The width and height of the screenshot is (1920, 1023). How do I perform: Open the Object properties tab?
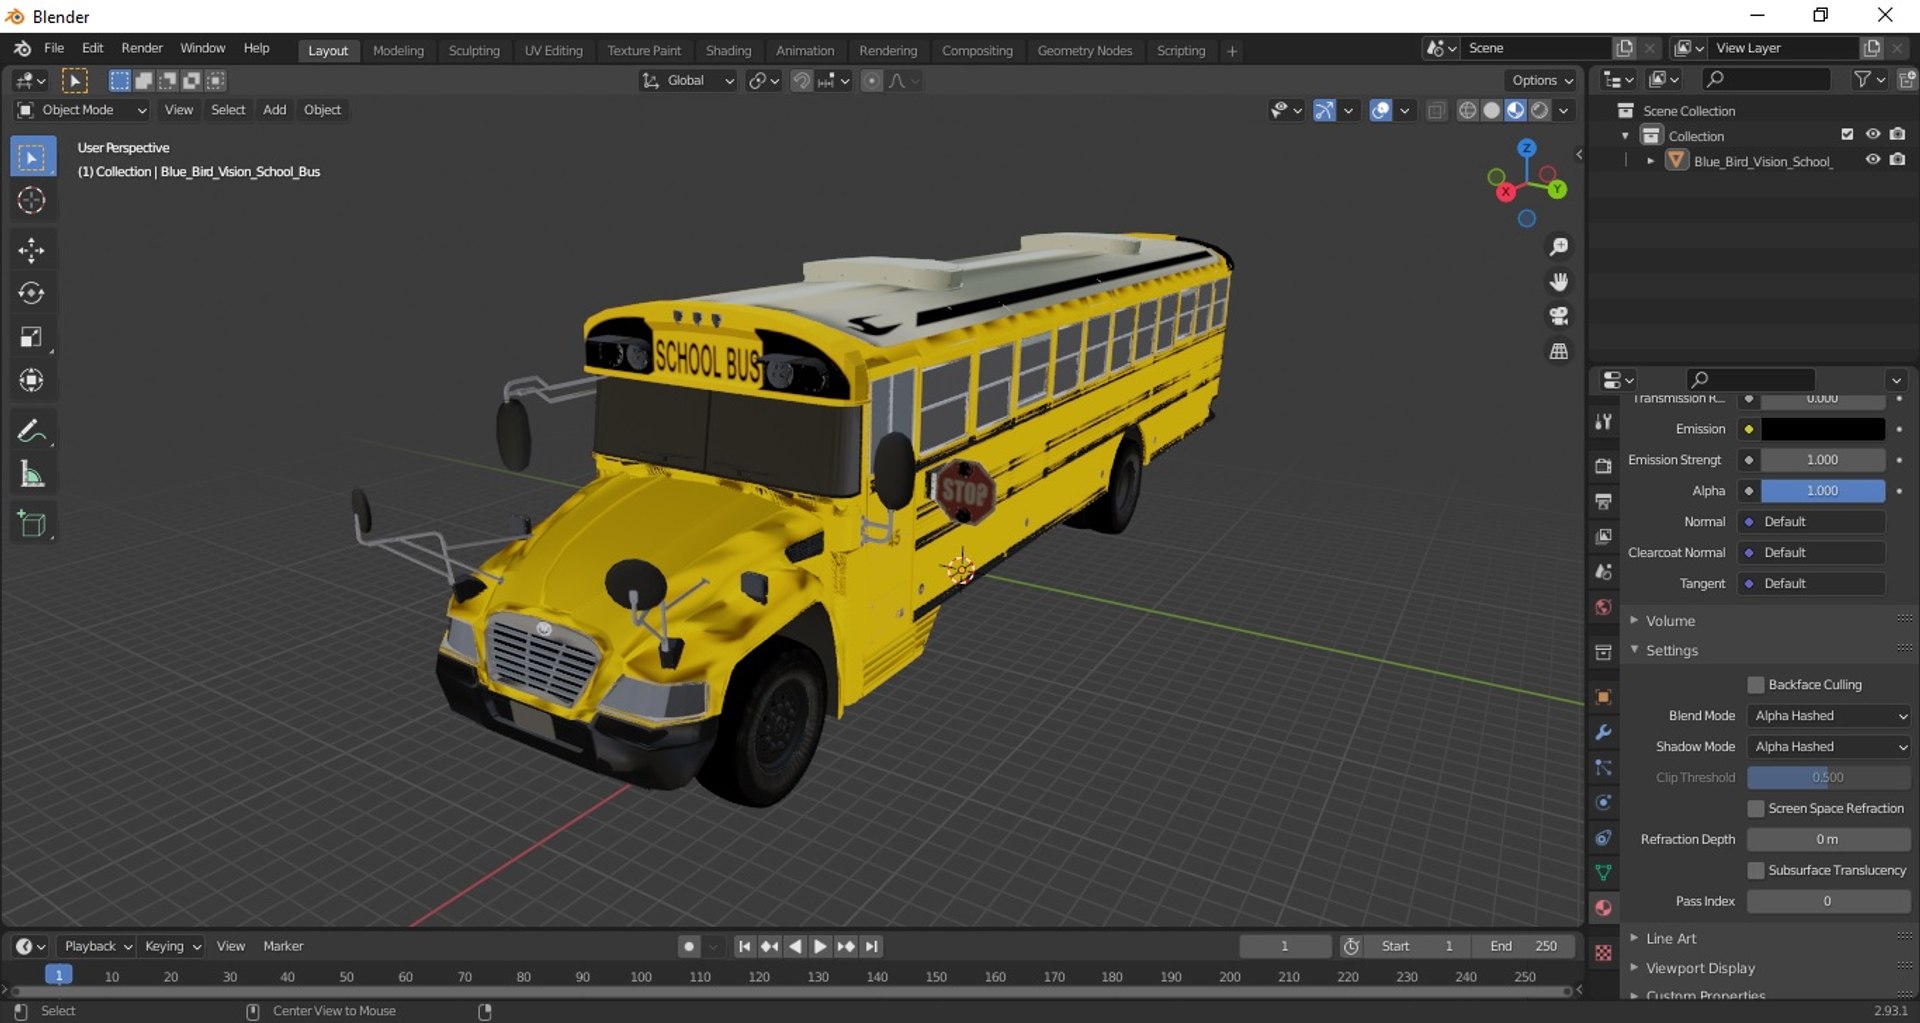point(1603,697)
